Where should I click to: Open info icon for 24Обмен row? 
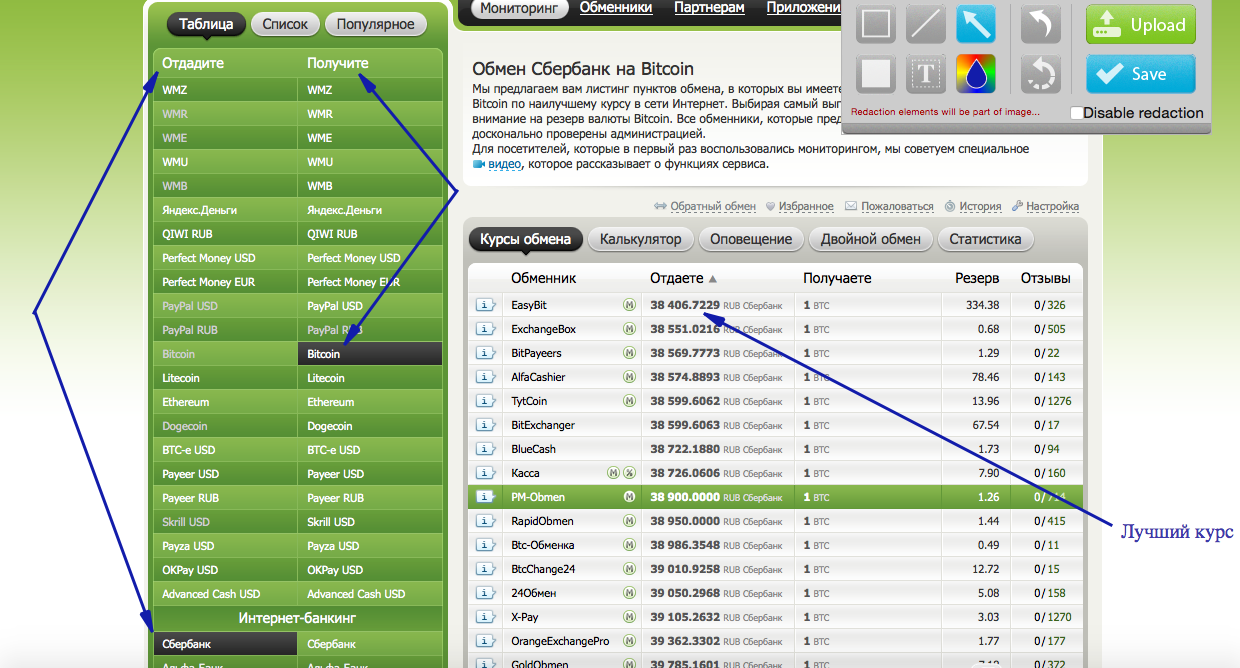tap(485, 593)
